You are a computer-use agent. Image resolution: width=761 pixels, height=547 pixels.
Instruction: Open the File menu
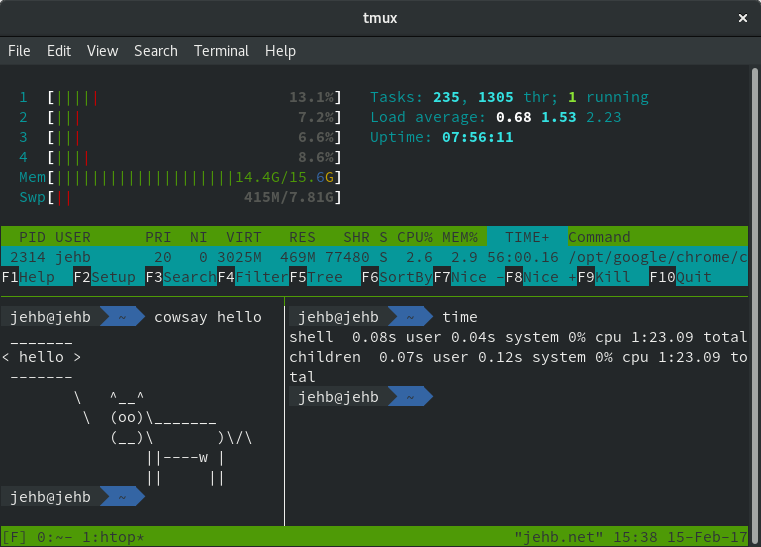pyautogui.click(x=19, y=51)
